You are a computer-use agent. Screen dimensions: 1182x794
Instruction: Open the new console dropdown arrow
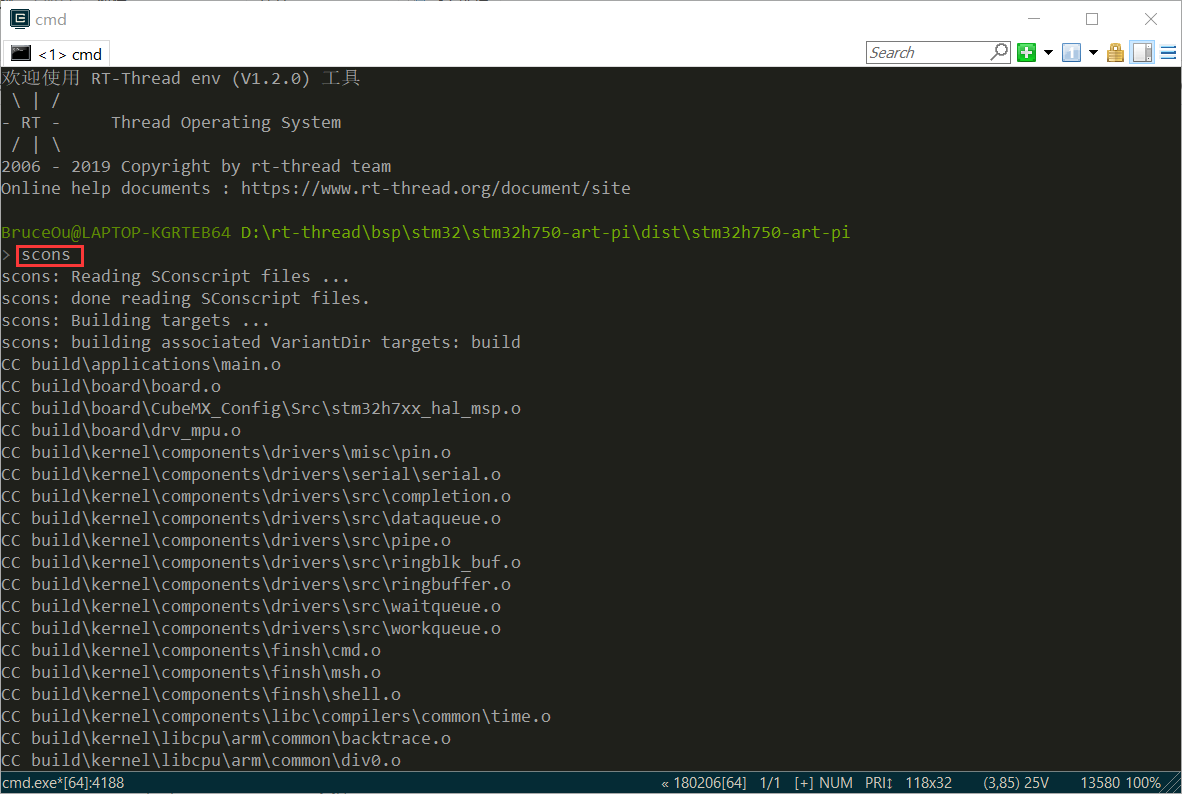click(x=1048, y=53)
